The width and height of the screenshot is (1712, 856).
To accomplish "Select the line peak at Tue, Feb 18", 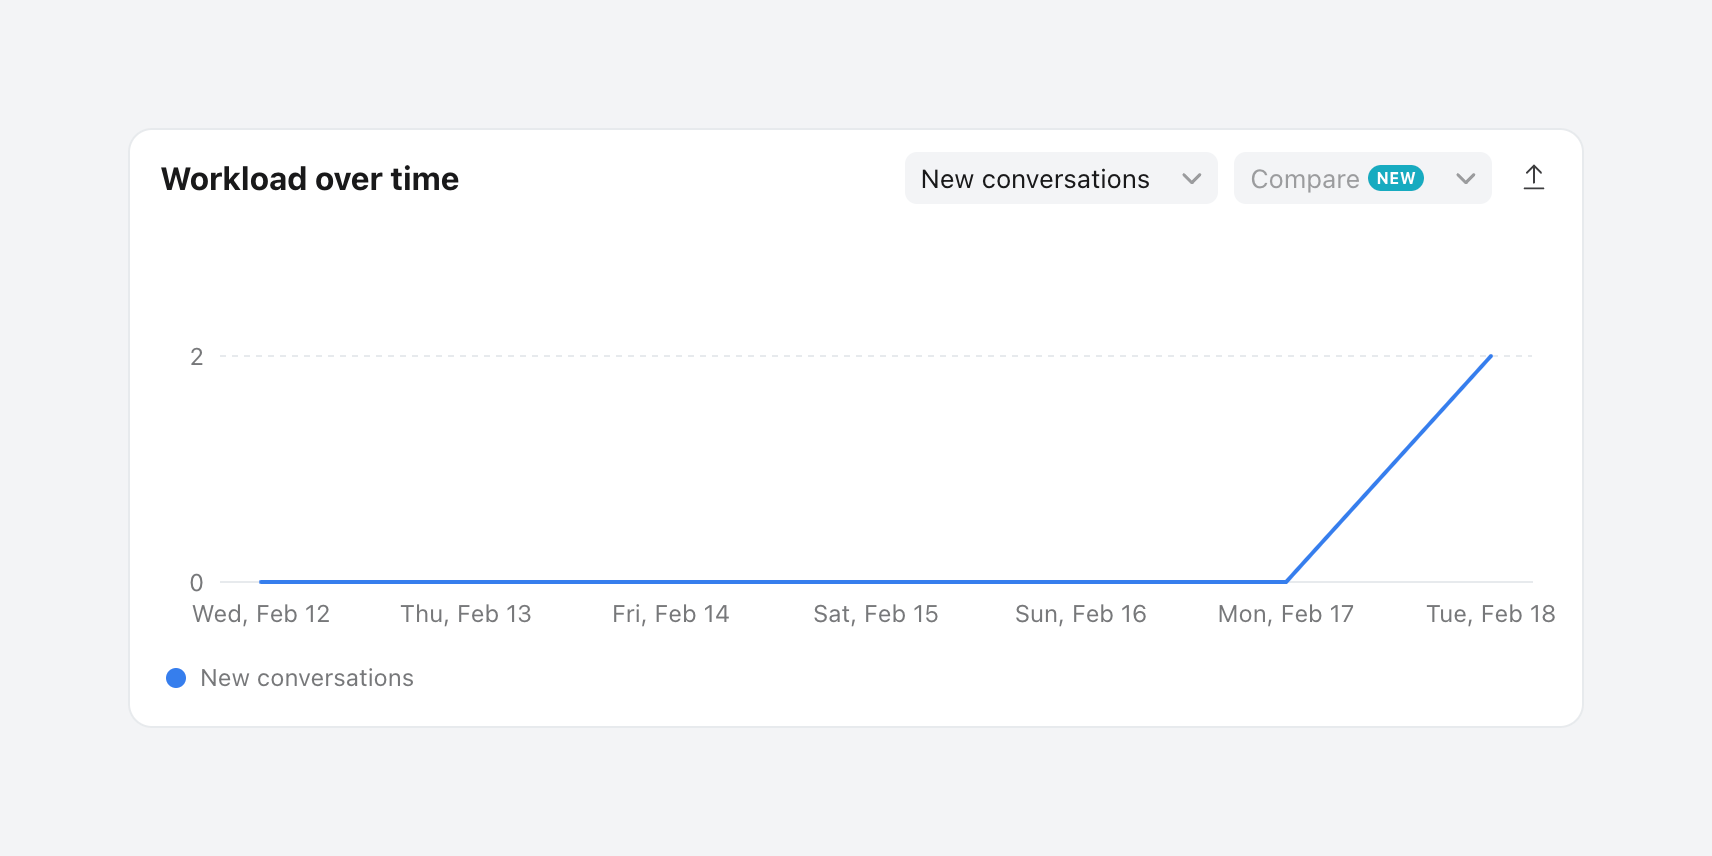I will [x=1490, y=356].
